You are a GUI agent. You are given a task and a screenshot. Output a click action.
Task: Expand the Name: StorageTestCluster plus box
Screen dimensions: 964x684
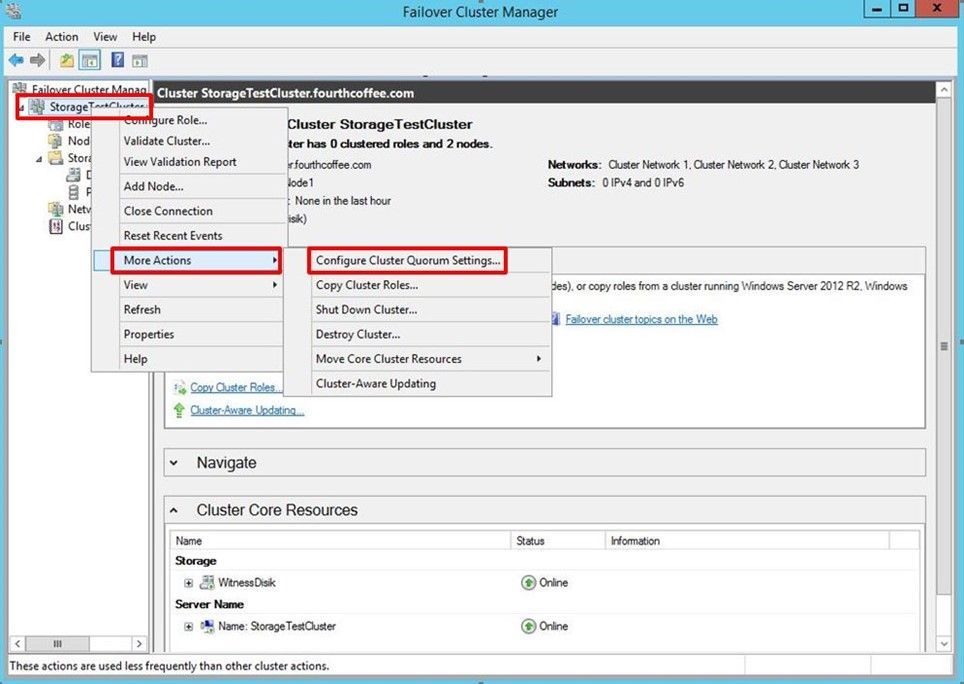coord(189,627)
